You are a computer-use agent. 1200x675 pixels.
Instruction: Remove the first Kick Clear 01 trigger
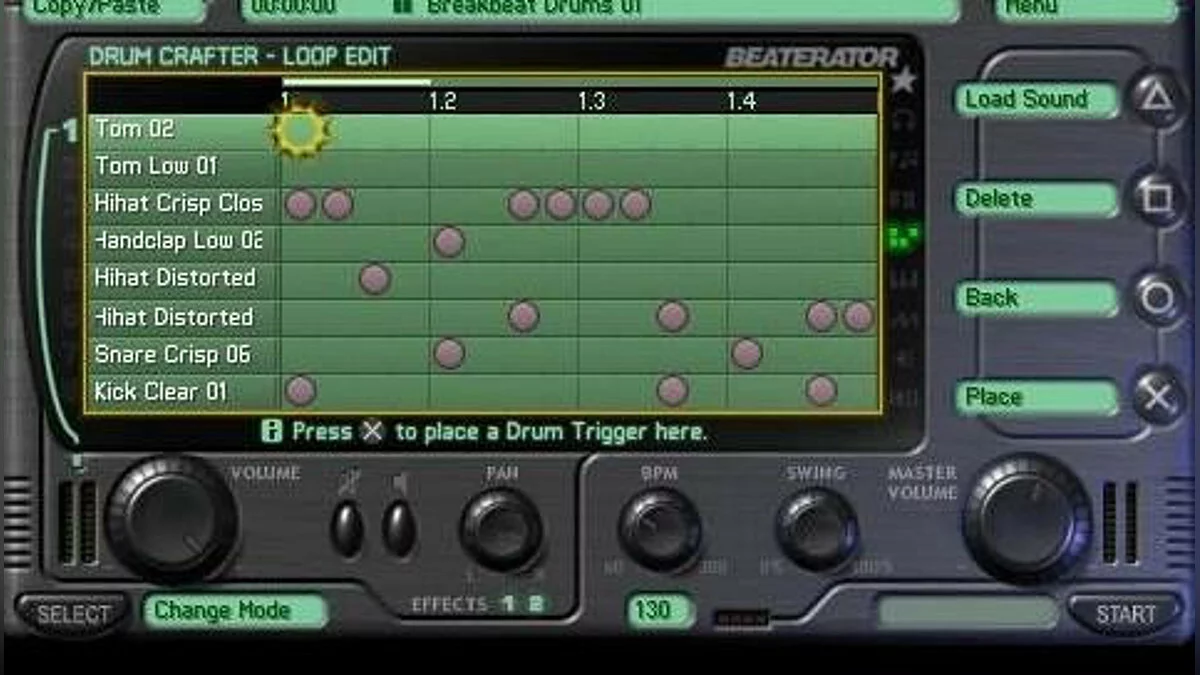click(x=300, y=391)
